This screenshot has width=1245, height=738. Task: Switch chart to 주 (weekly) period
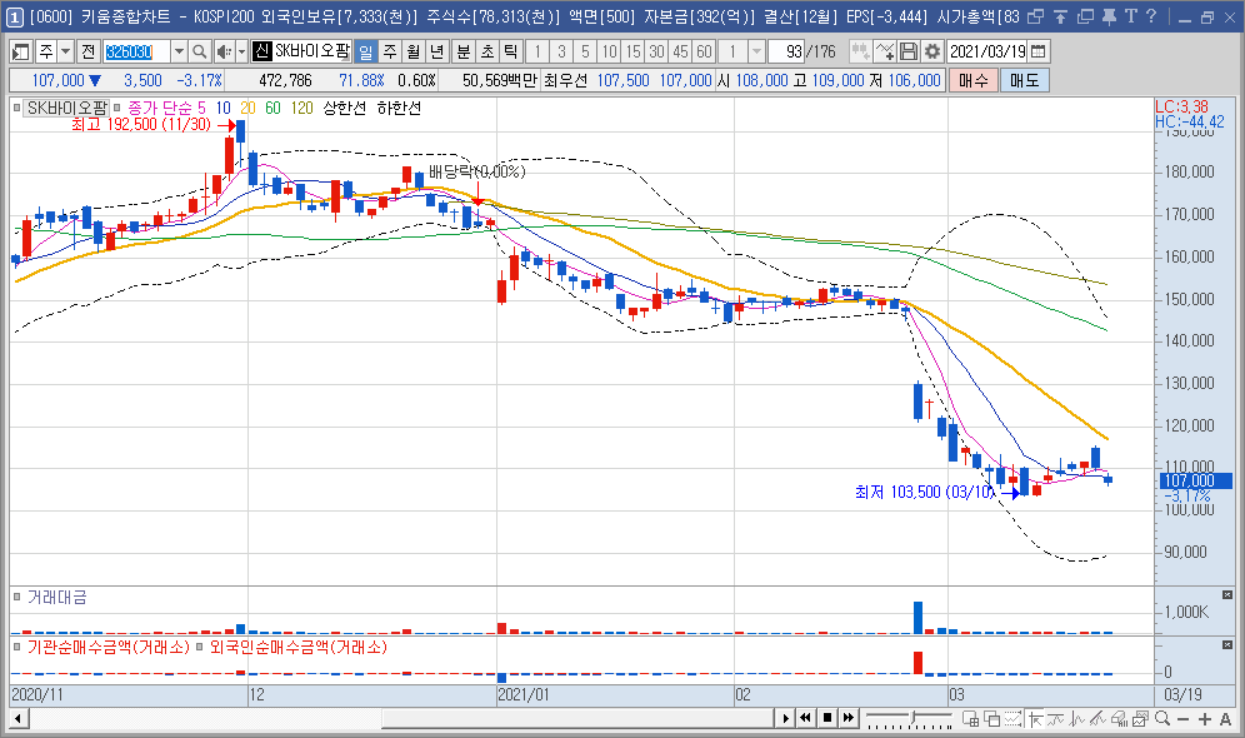[x=389, y=52]
